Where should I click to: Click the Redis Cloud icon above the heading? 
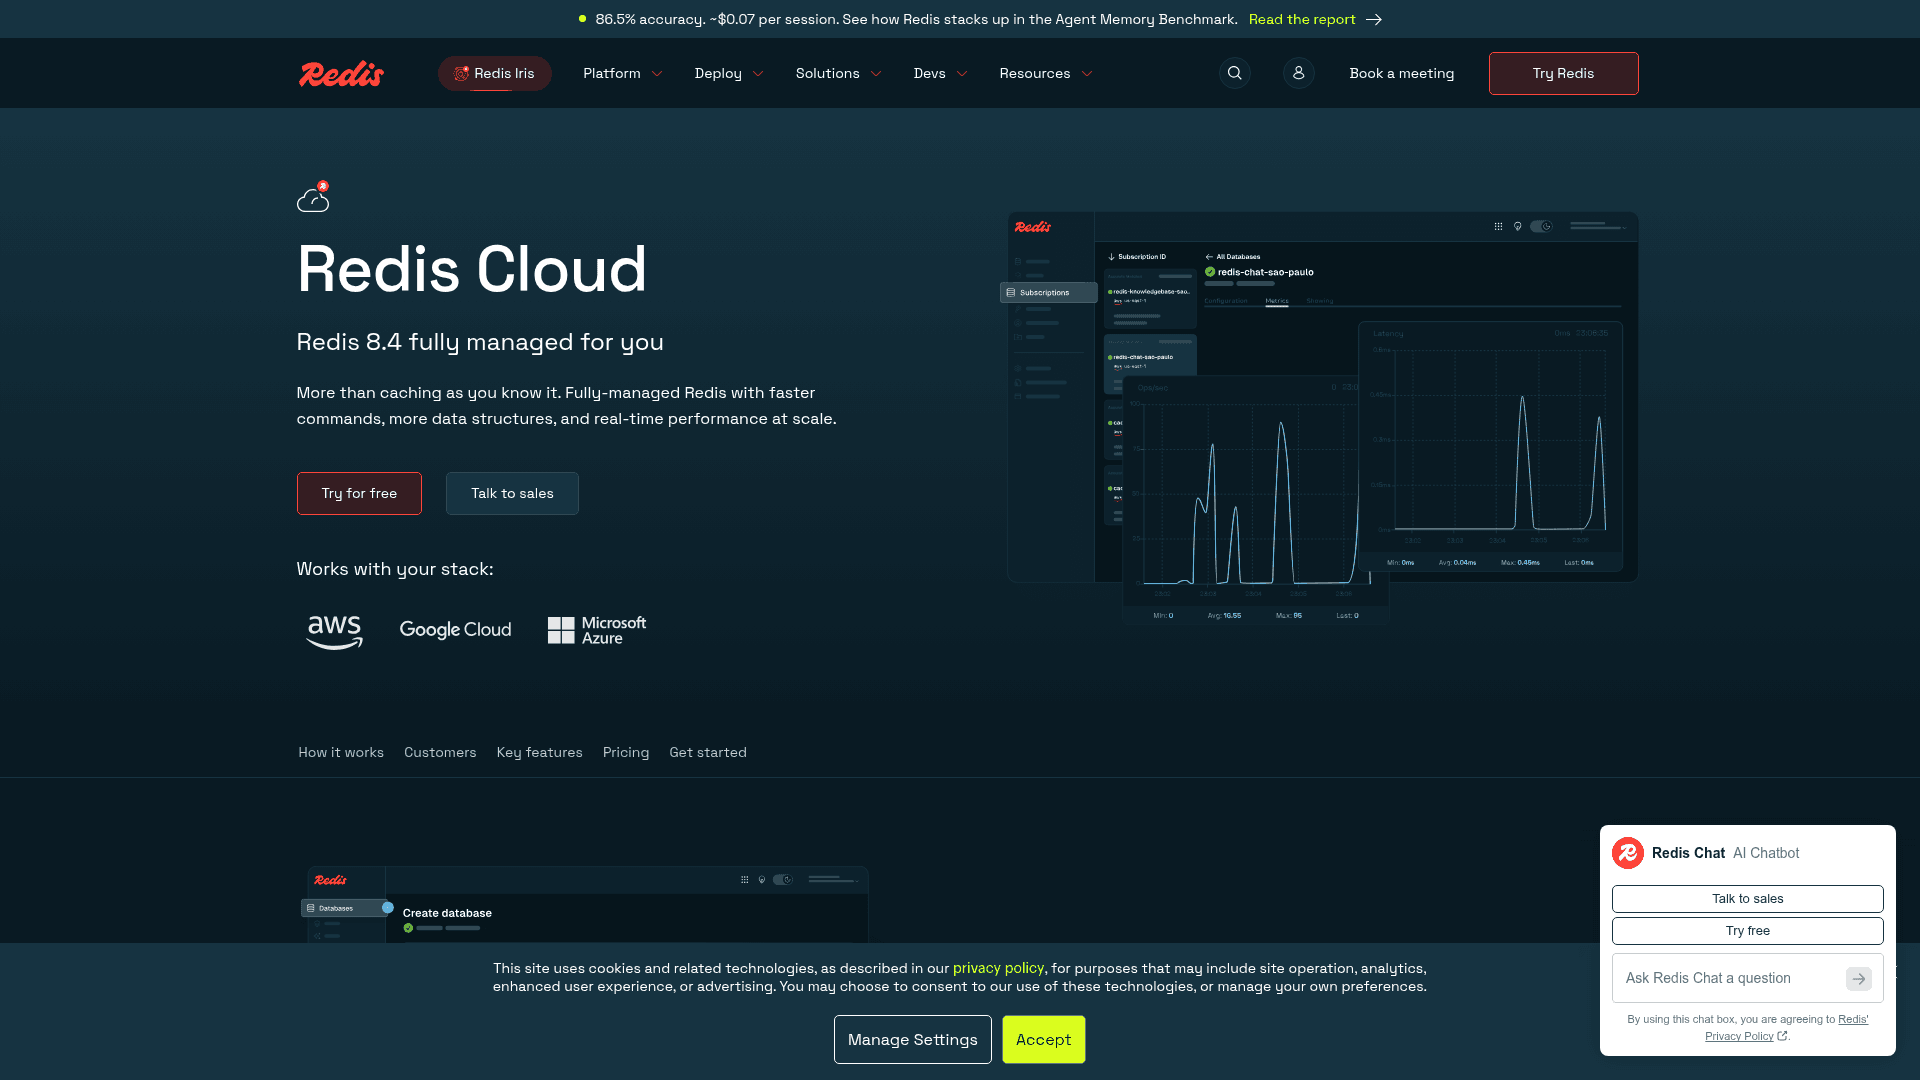coord(313,197)
